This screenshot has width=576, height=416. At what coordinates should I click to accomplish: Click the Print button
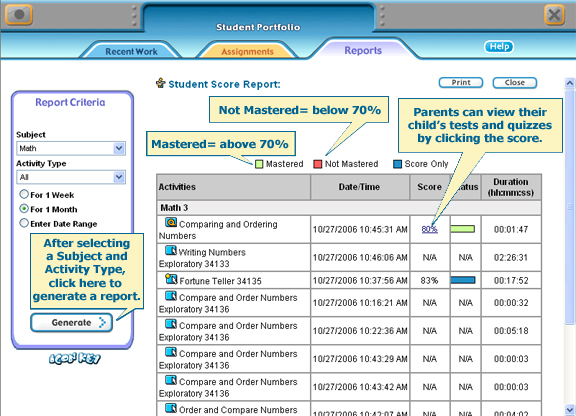(x=461, y=83)
